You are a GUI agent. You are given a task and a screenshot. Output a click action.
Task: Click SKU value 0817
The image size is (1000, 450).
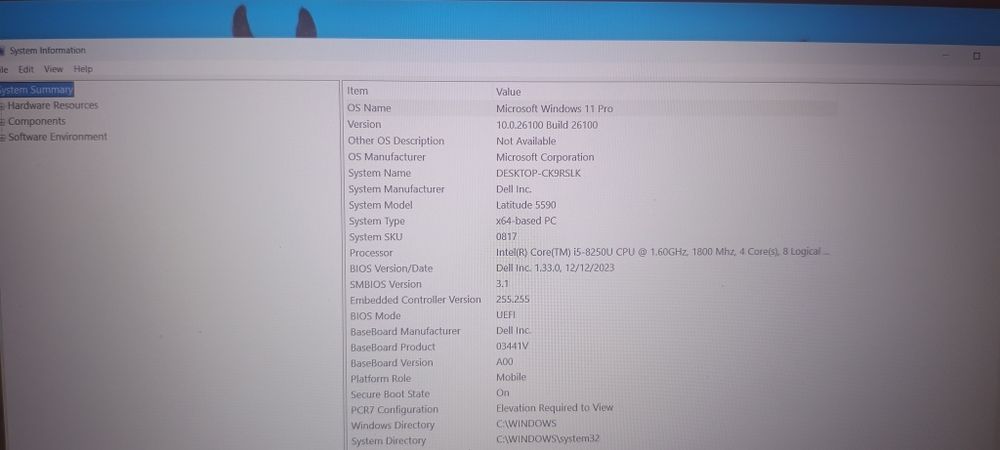[x=506, y=236]
